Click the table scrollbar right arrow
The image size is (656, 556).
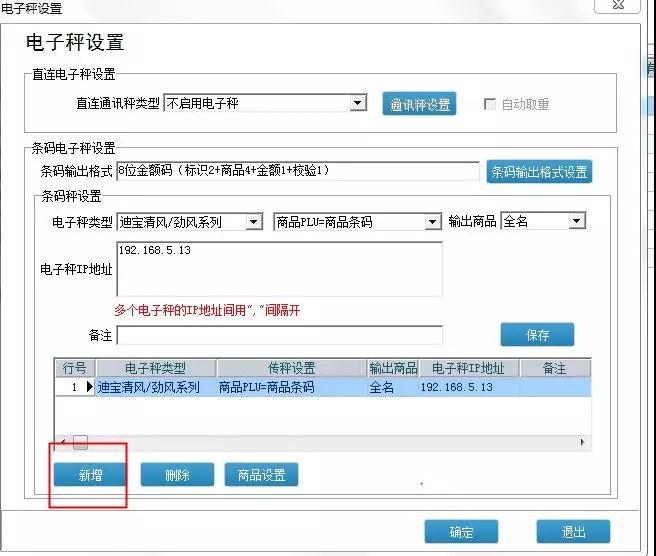tap(582, 442)
